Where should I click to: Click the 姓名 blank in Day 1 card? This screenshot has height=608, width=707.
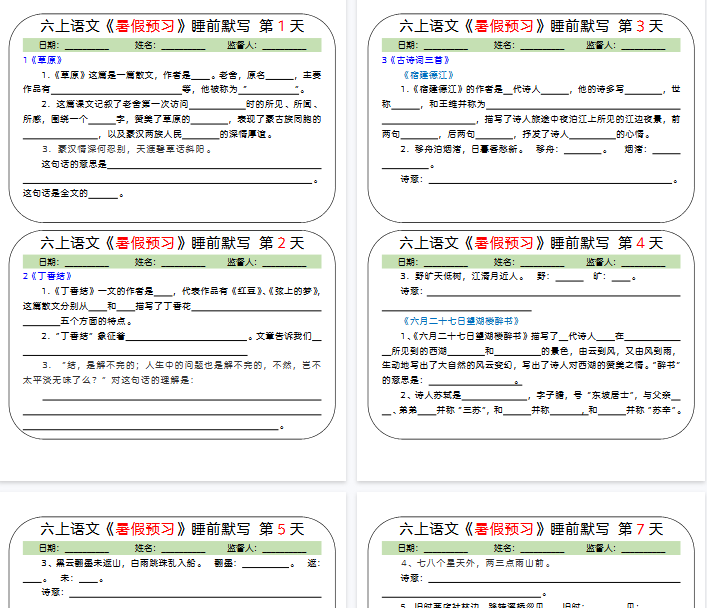point(183,46)
